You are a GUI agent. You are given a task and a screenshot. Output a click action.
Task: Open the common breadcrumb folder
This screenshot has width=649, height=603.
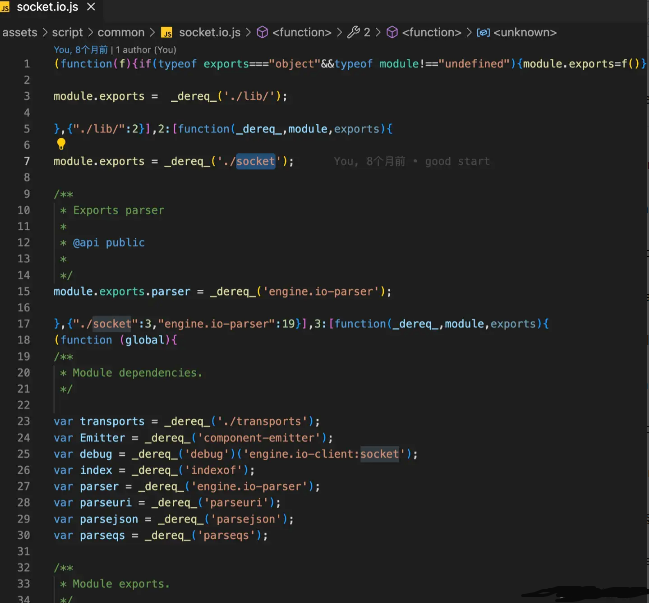[121, 32]
